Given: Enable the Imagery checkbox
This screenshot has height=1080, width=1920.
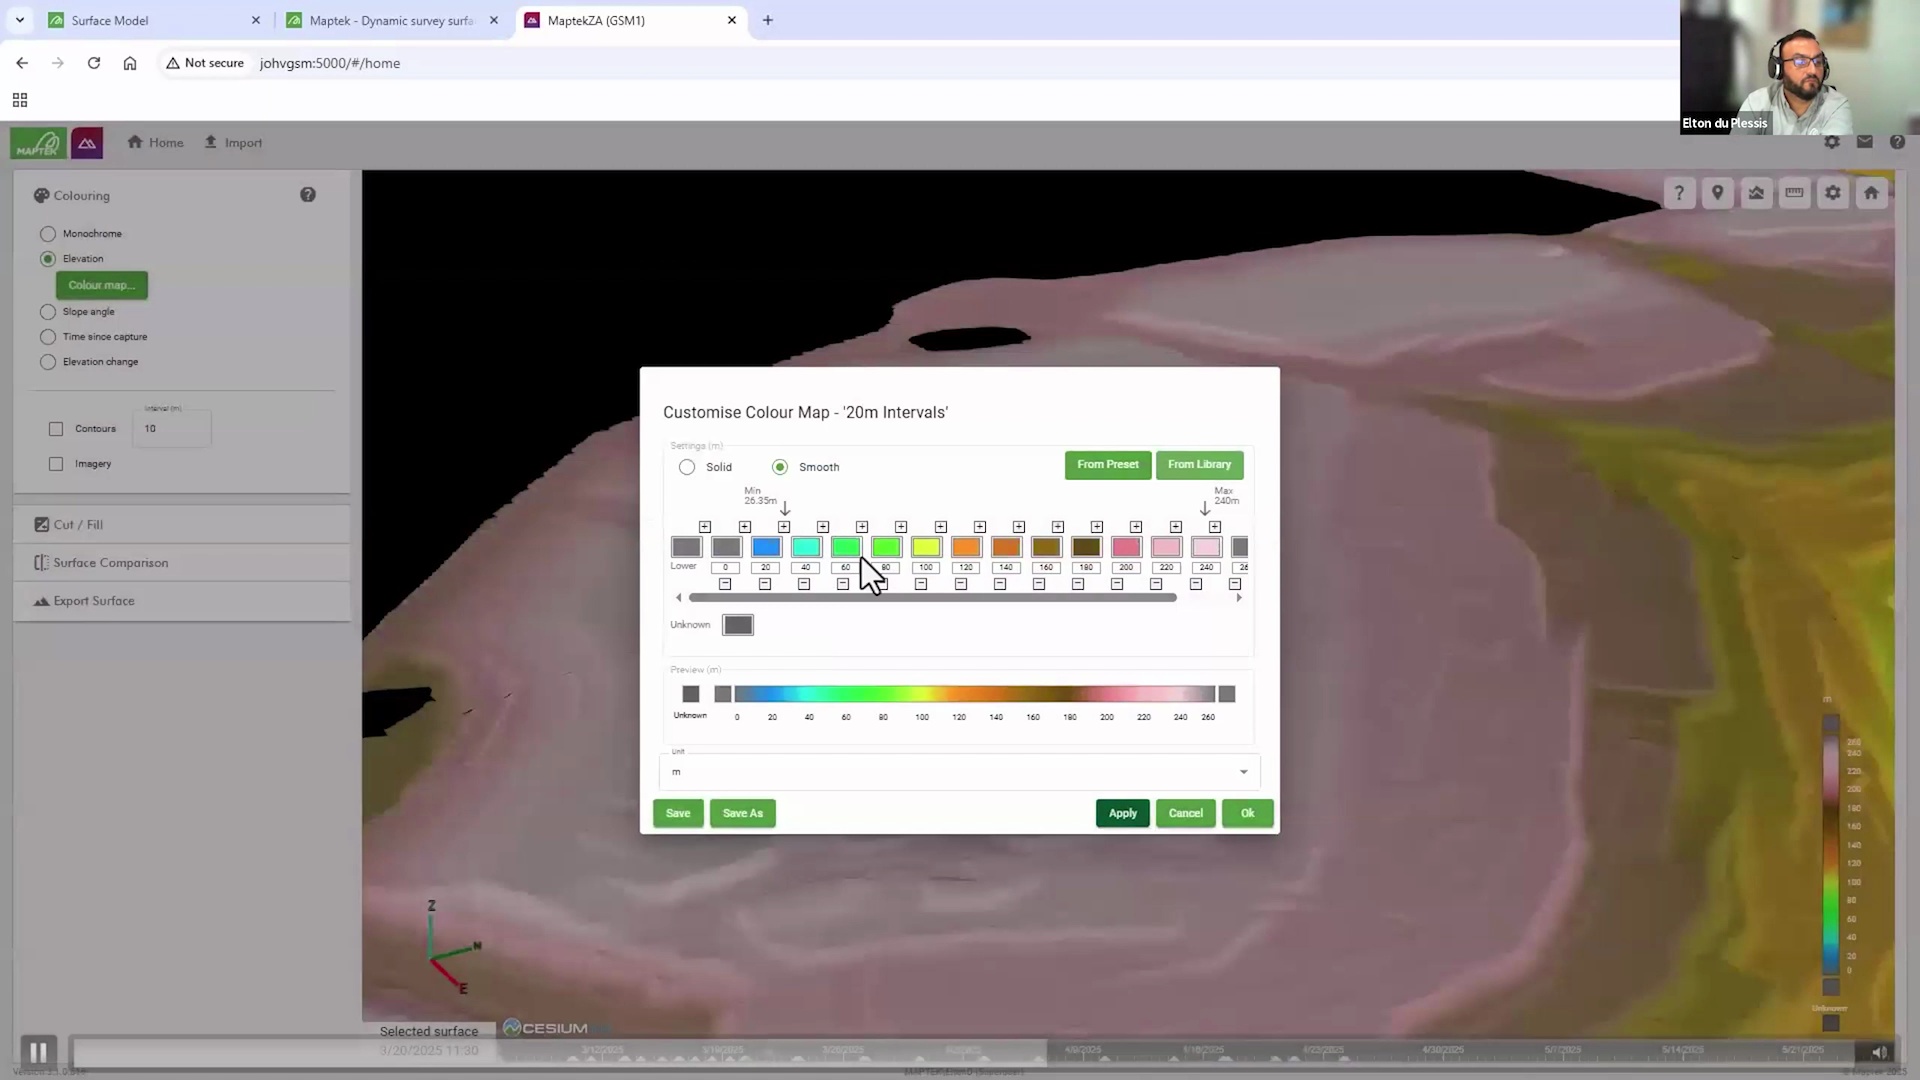Looking at the screenshot, I should click(x=56, y=464).
